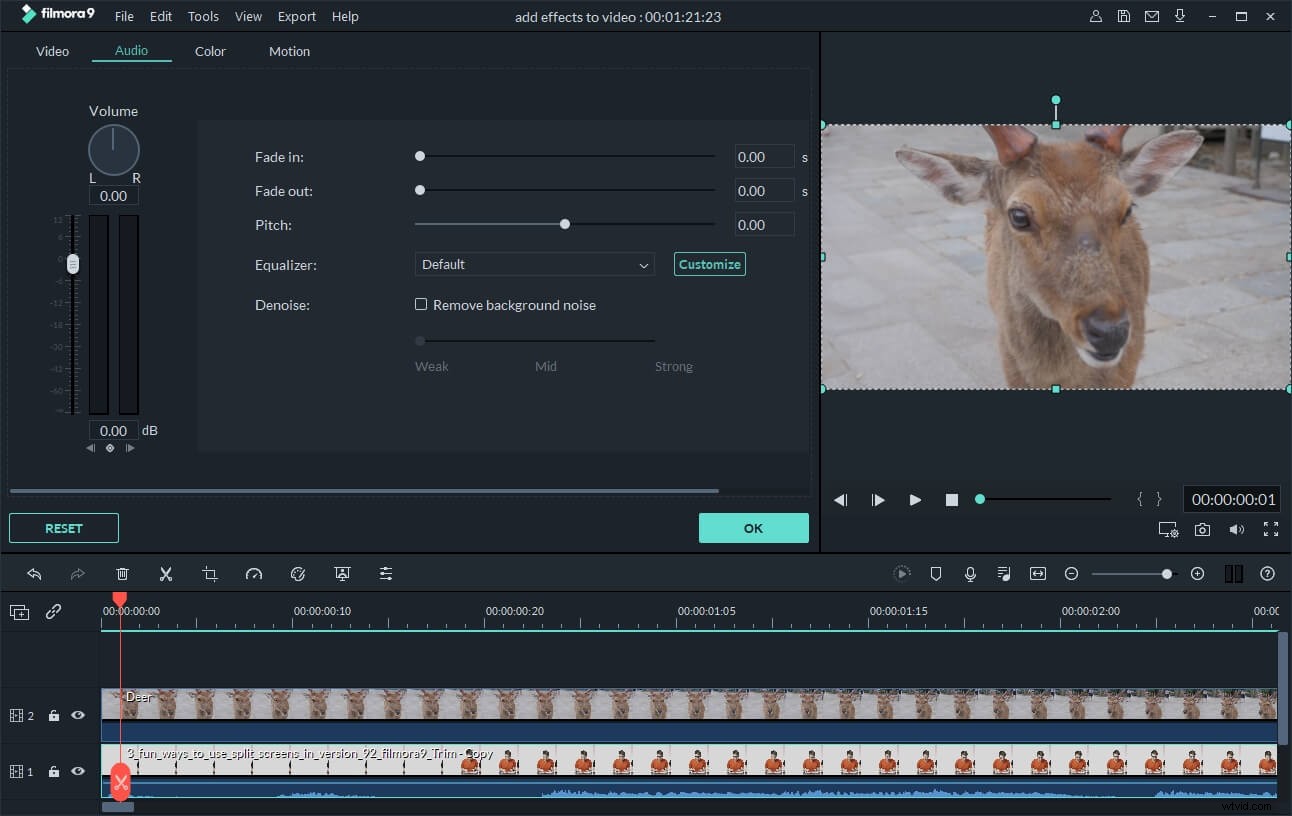Click the Undo icon in the toolbar
The image size is (1292, 816).
point(35,573)
